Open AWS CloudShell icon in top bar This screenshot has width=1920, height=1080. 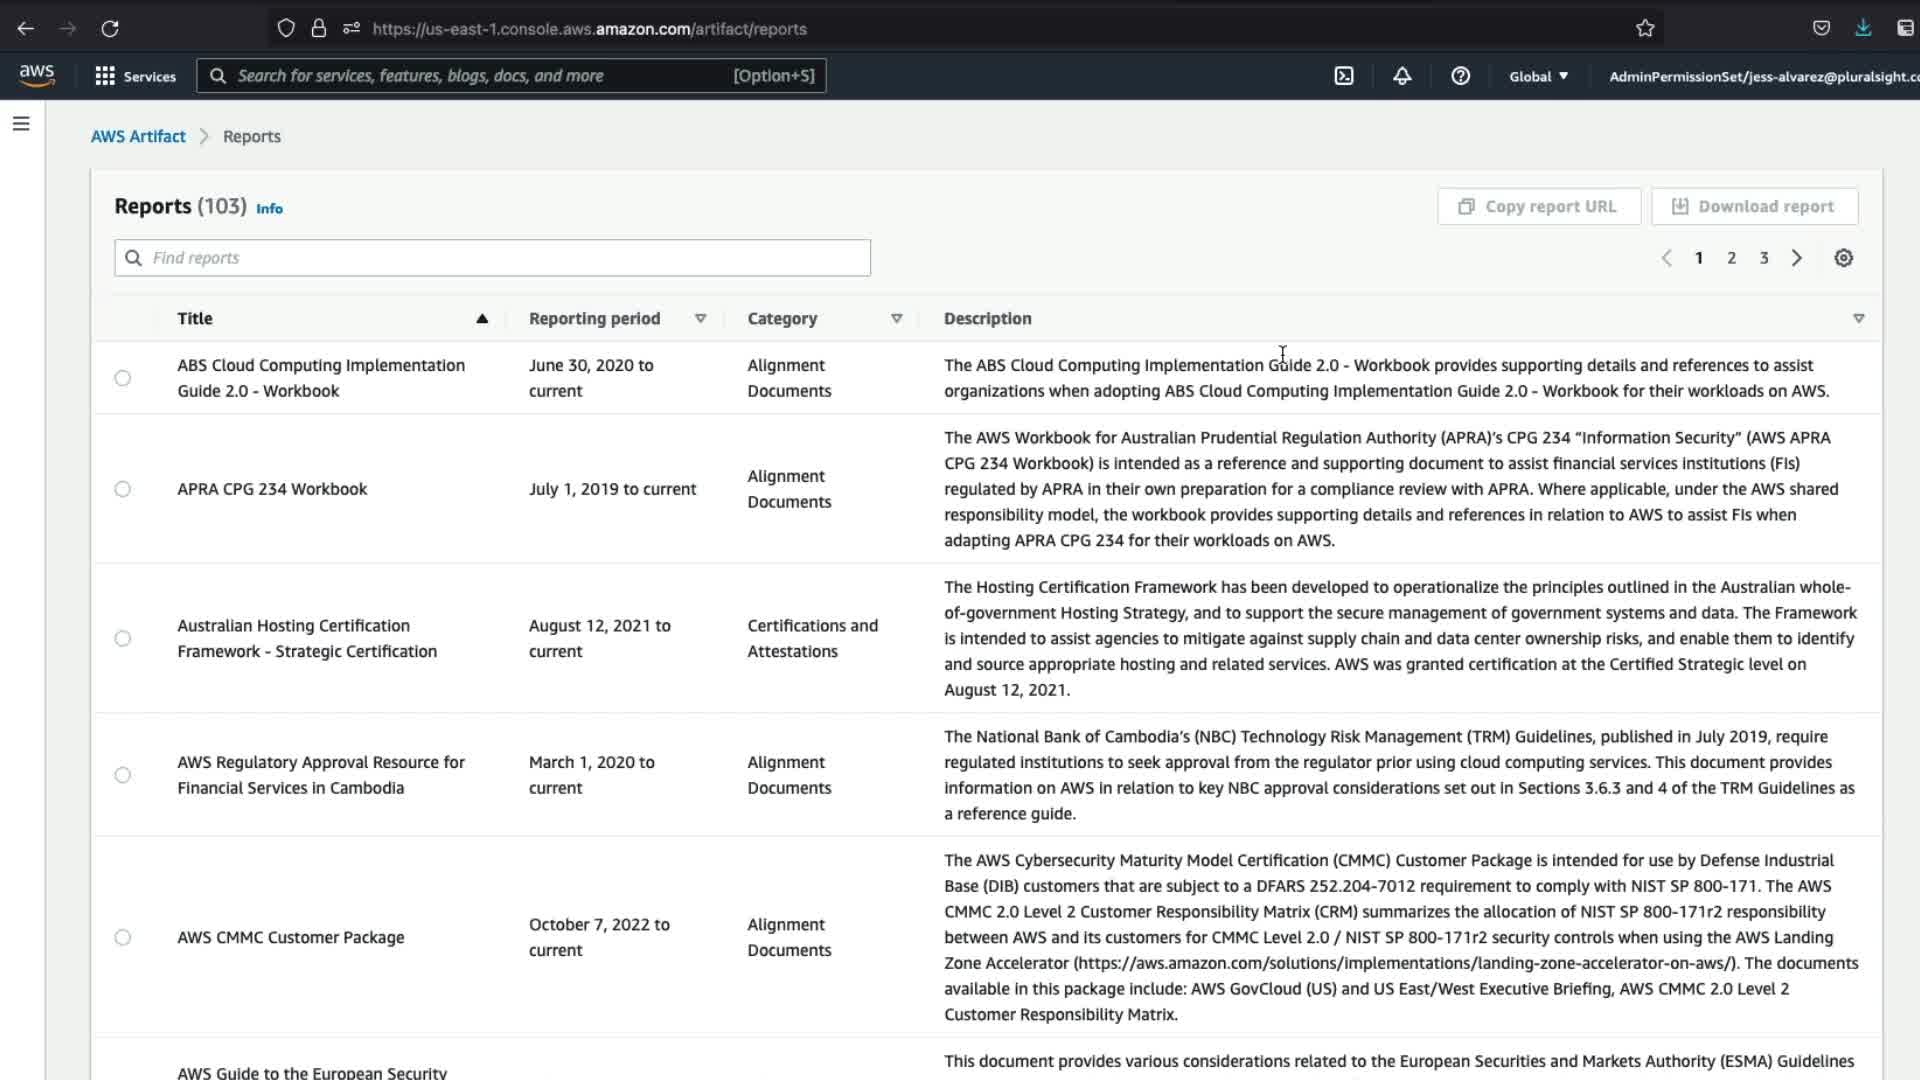click(x=1344, y=76)
